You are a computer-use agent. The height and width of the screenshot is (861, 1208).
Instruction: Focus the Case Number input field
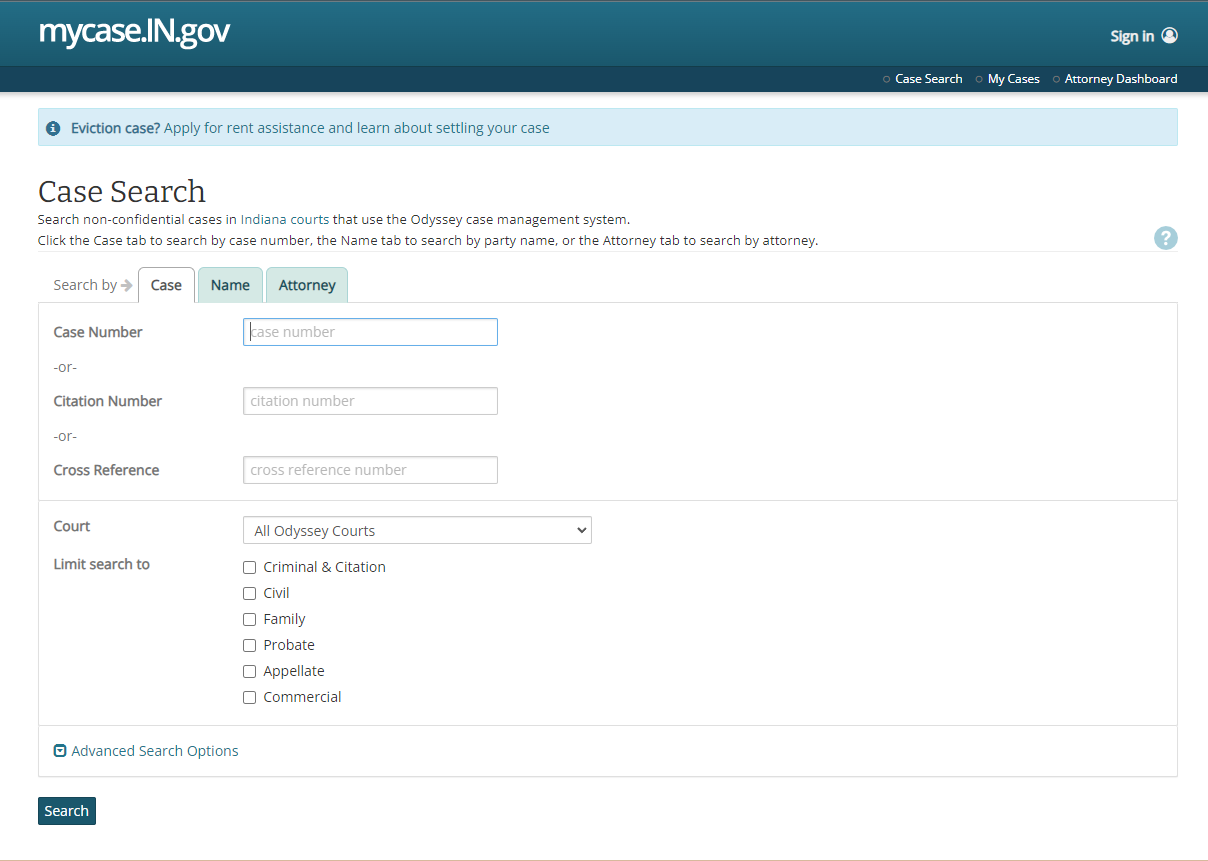[x=370, y=332]
